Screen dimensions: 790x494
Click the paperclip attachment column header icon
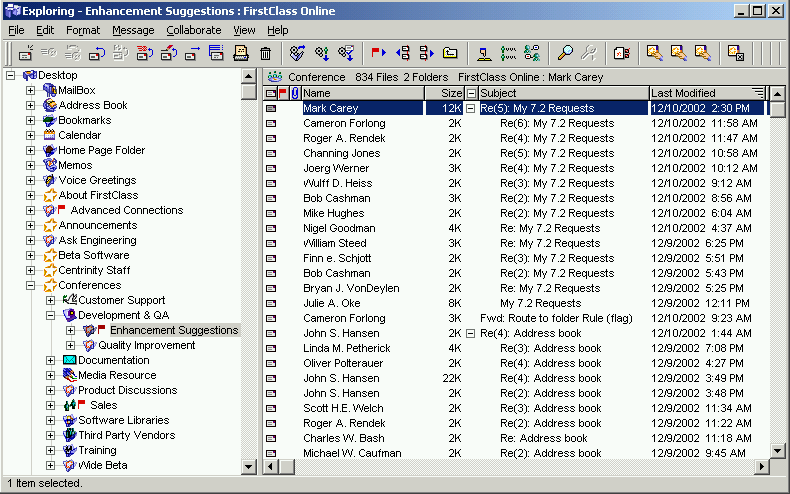coord(295,93)
